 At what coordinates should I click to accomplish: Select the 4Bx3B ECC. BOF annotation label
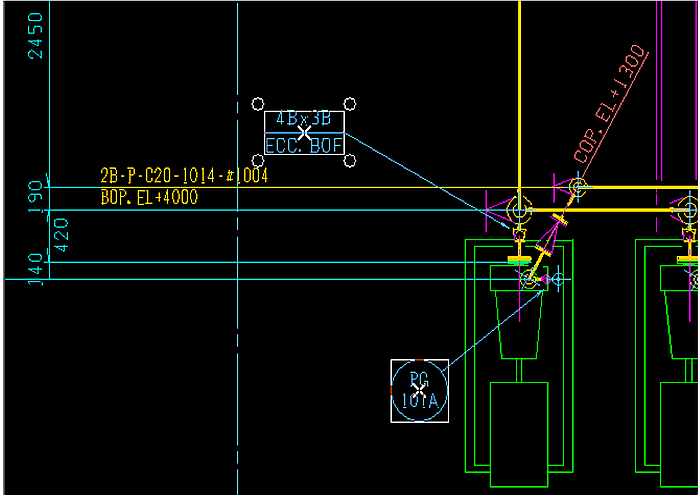click(304, 133)
